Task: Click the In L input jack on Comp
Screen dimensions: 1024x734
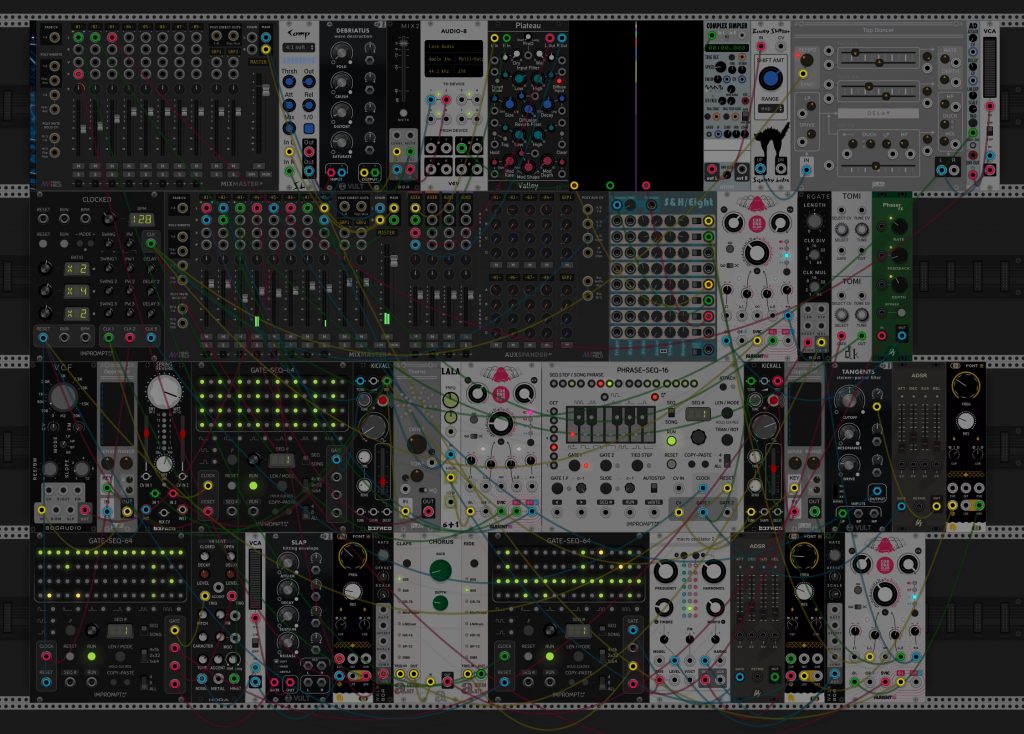Action: 289,152
